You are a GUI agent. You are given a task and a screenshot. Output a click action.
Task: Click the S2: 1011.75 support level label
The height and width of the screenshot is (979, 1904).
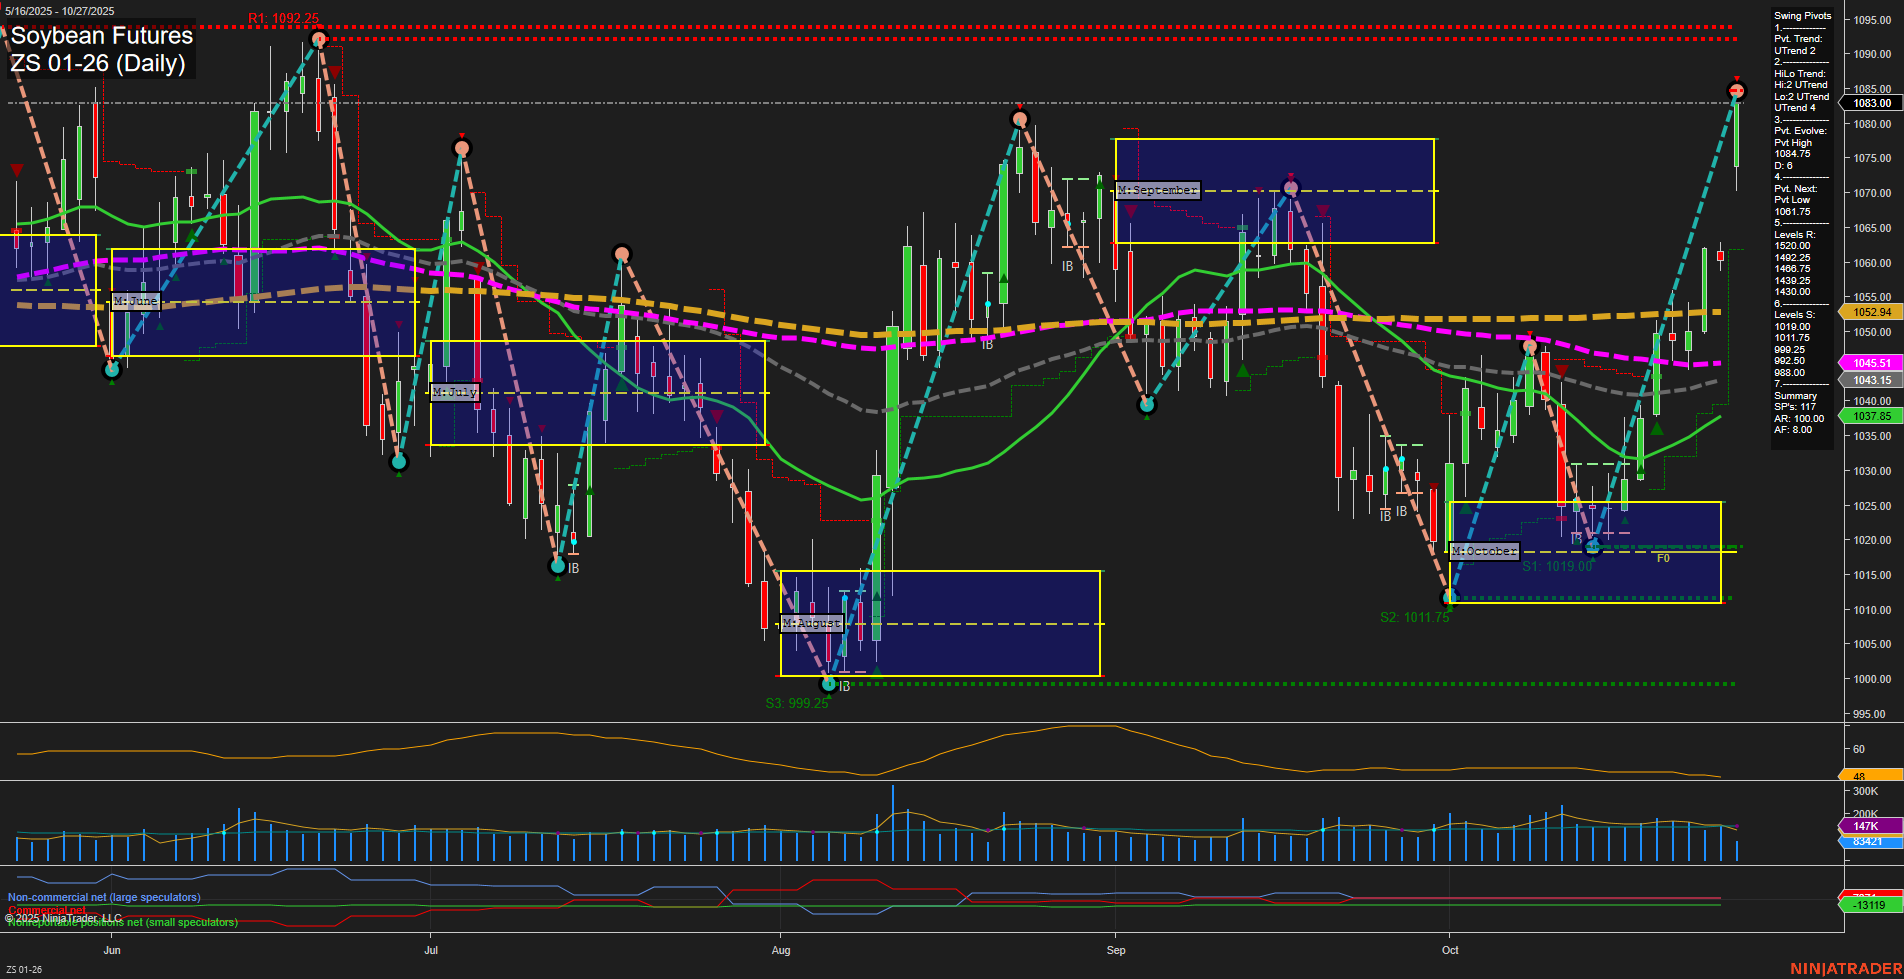click(1414, 617)
